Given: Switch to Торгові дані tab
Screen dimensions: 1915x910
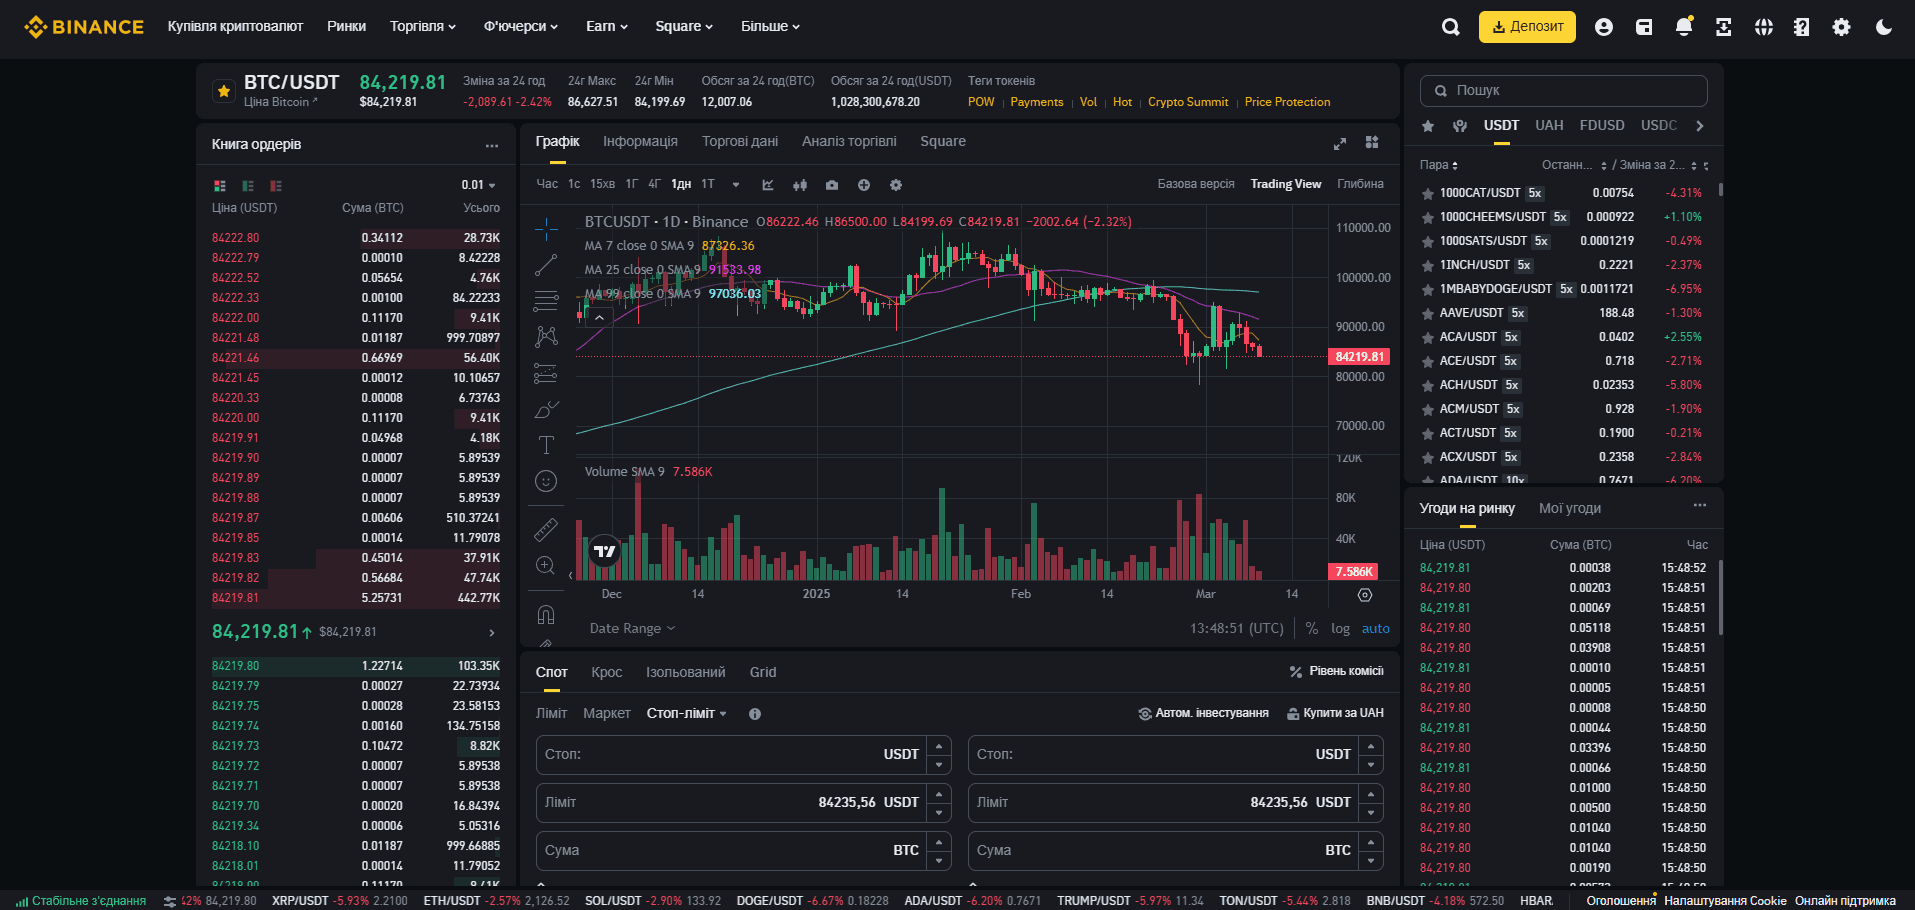Looking at the screenshot, I should tap(740, 141).
